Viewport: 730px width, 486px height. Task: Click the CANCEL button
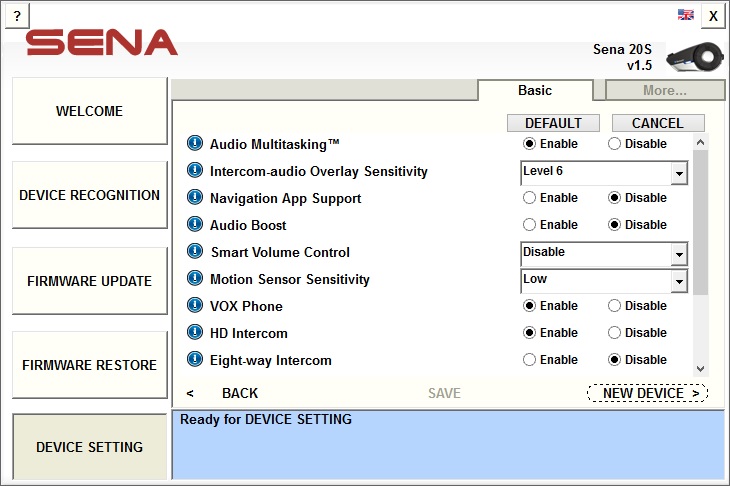(658, 123)
